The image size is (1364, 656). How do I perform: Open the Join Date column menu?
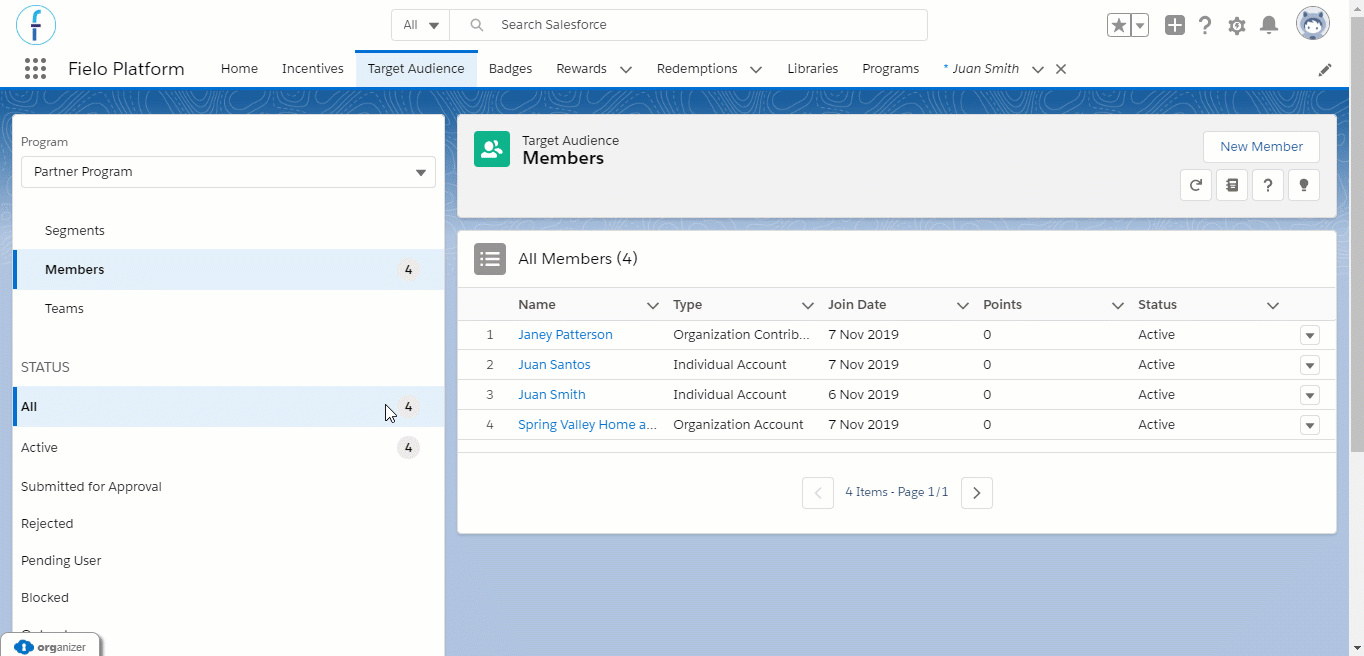pyautogui.click(x=963, y=305)
